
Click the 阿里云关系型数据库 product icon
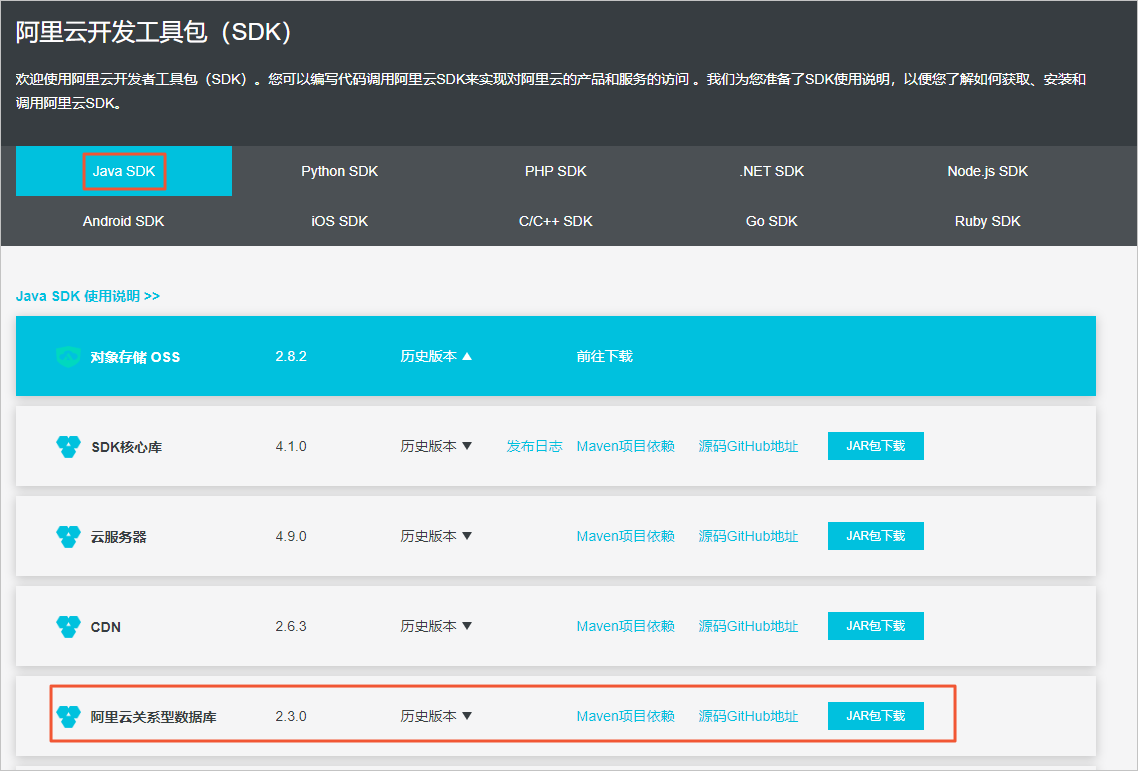click(68, 717)
